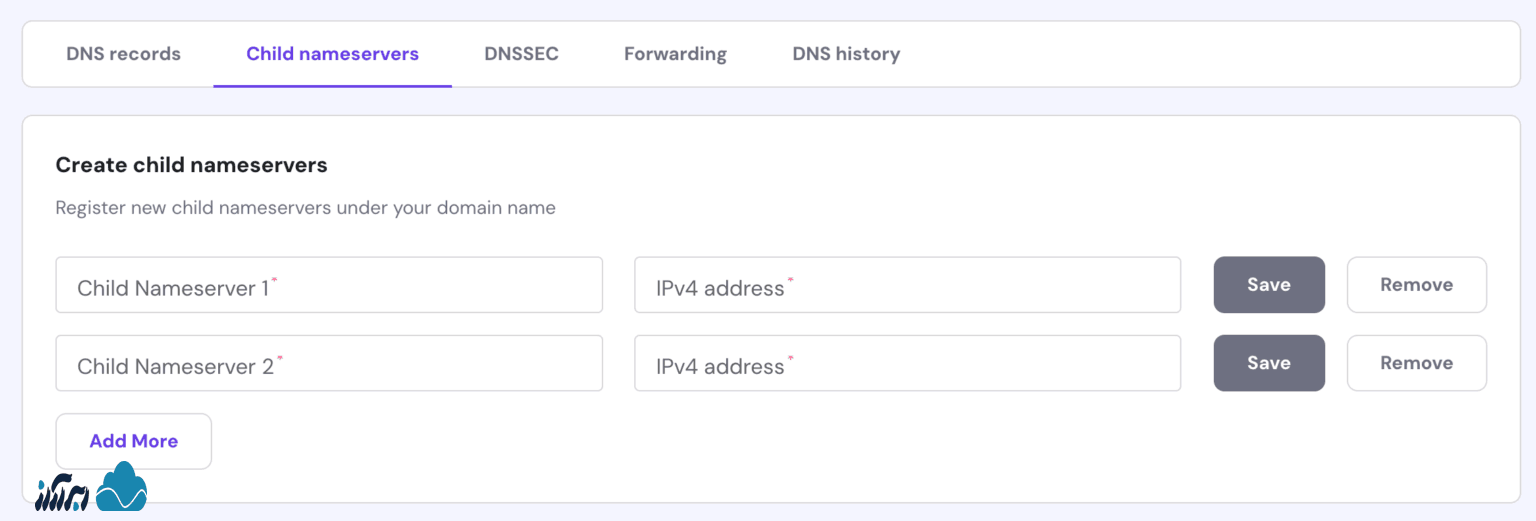Image resolution: width=1536 pixels, height=521 pixels.
Task: Open the DNS records tab
Action: [x=123, y=54]
